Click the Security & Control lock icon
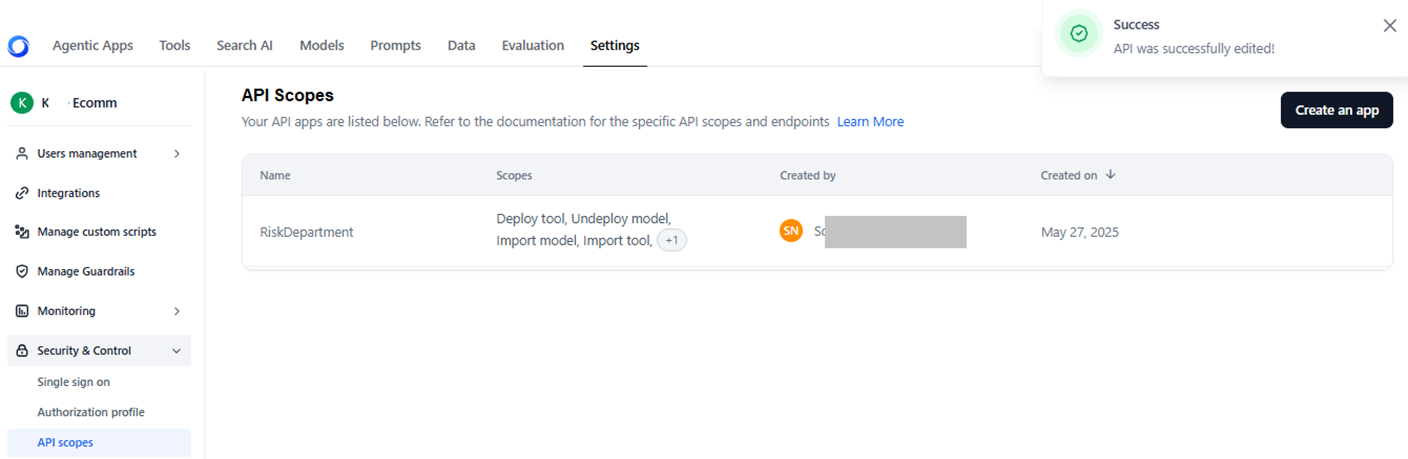The image size is (1408, 459). pyautogui.click(x=22, y=351)
